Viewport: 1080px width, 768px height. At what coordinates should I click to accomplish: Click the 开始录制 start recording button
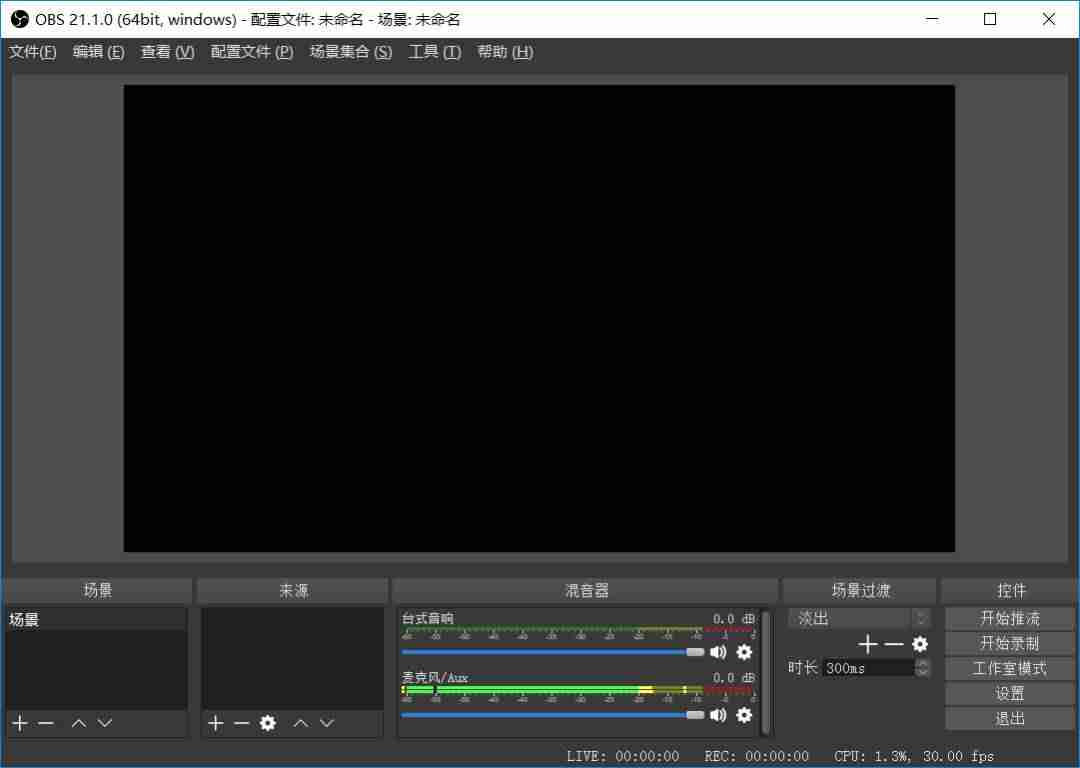click(x=1010, y=643)
